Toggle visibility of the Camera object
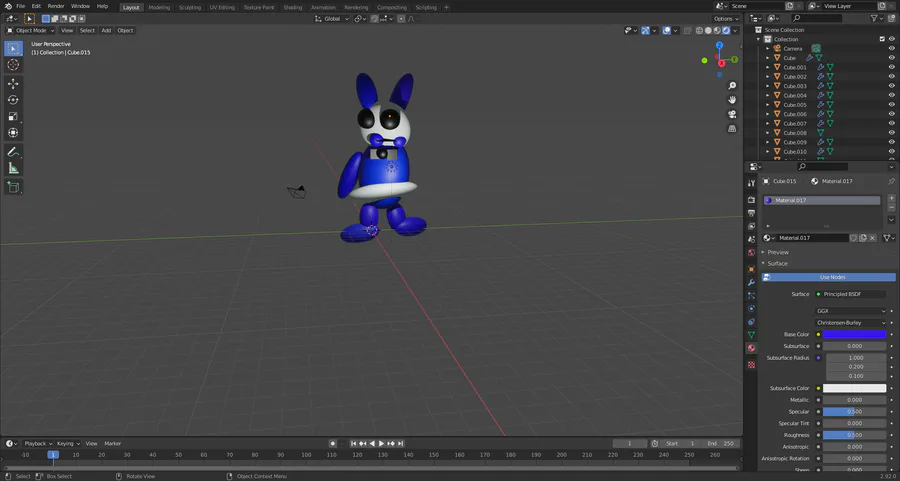Screen dimensions: 900x481 891,49
